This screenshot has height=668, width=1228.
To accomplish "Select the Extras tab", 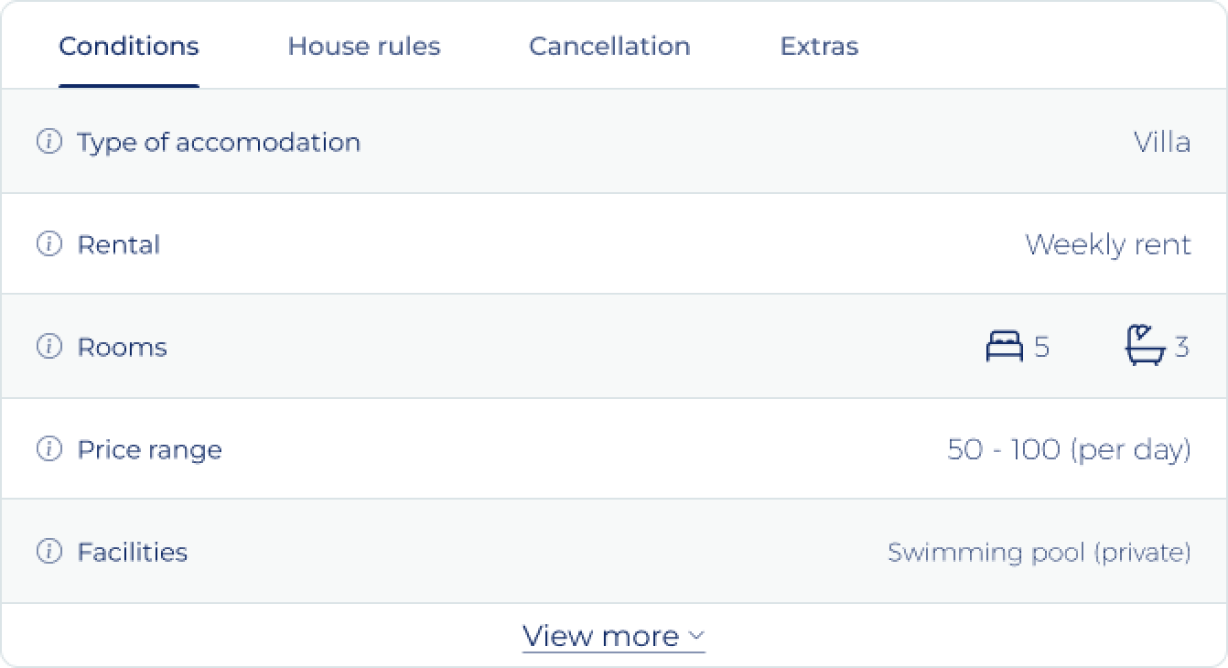I will click(x=819, y=46).
